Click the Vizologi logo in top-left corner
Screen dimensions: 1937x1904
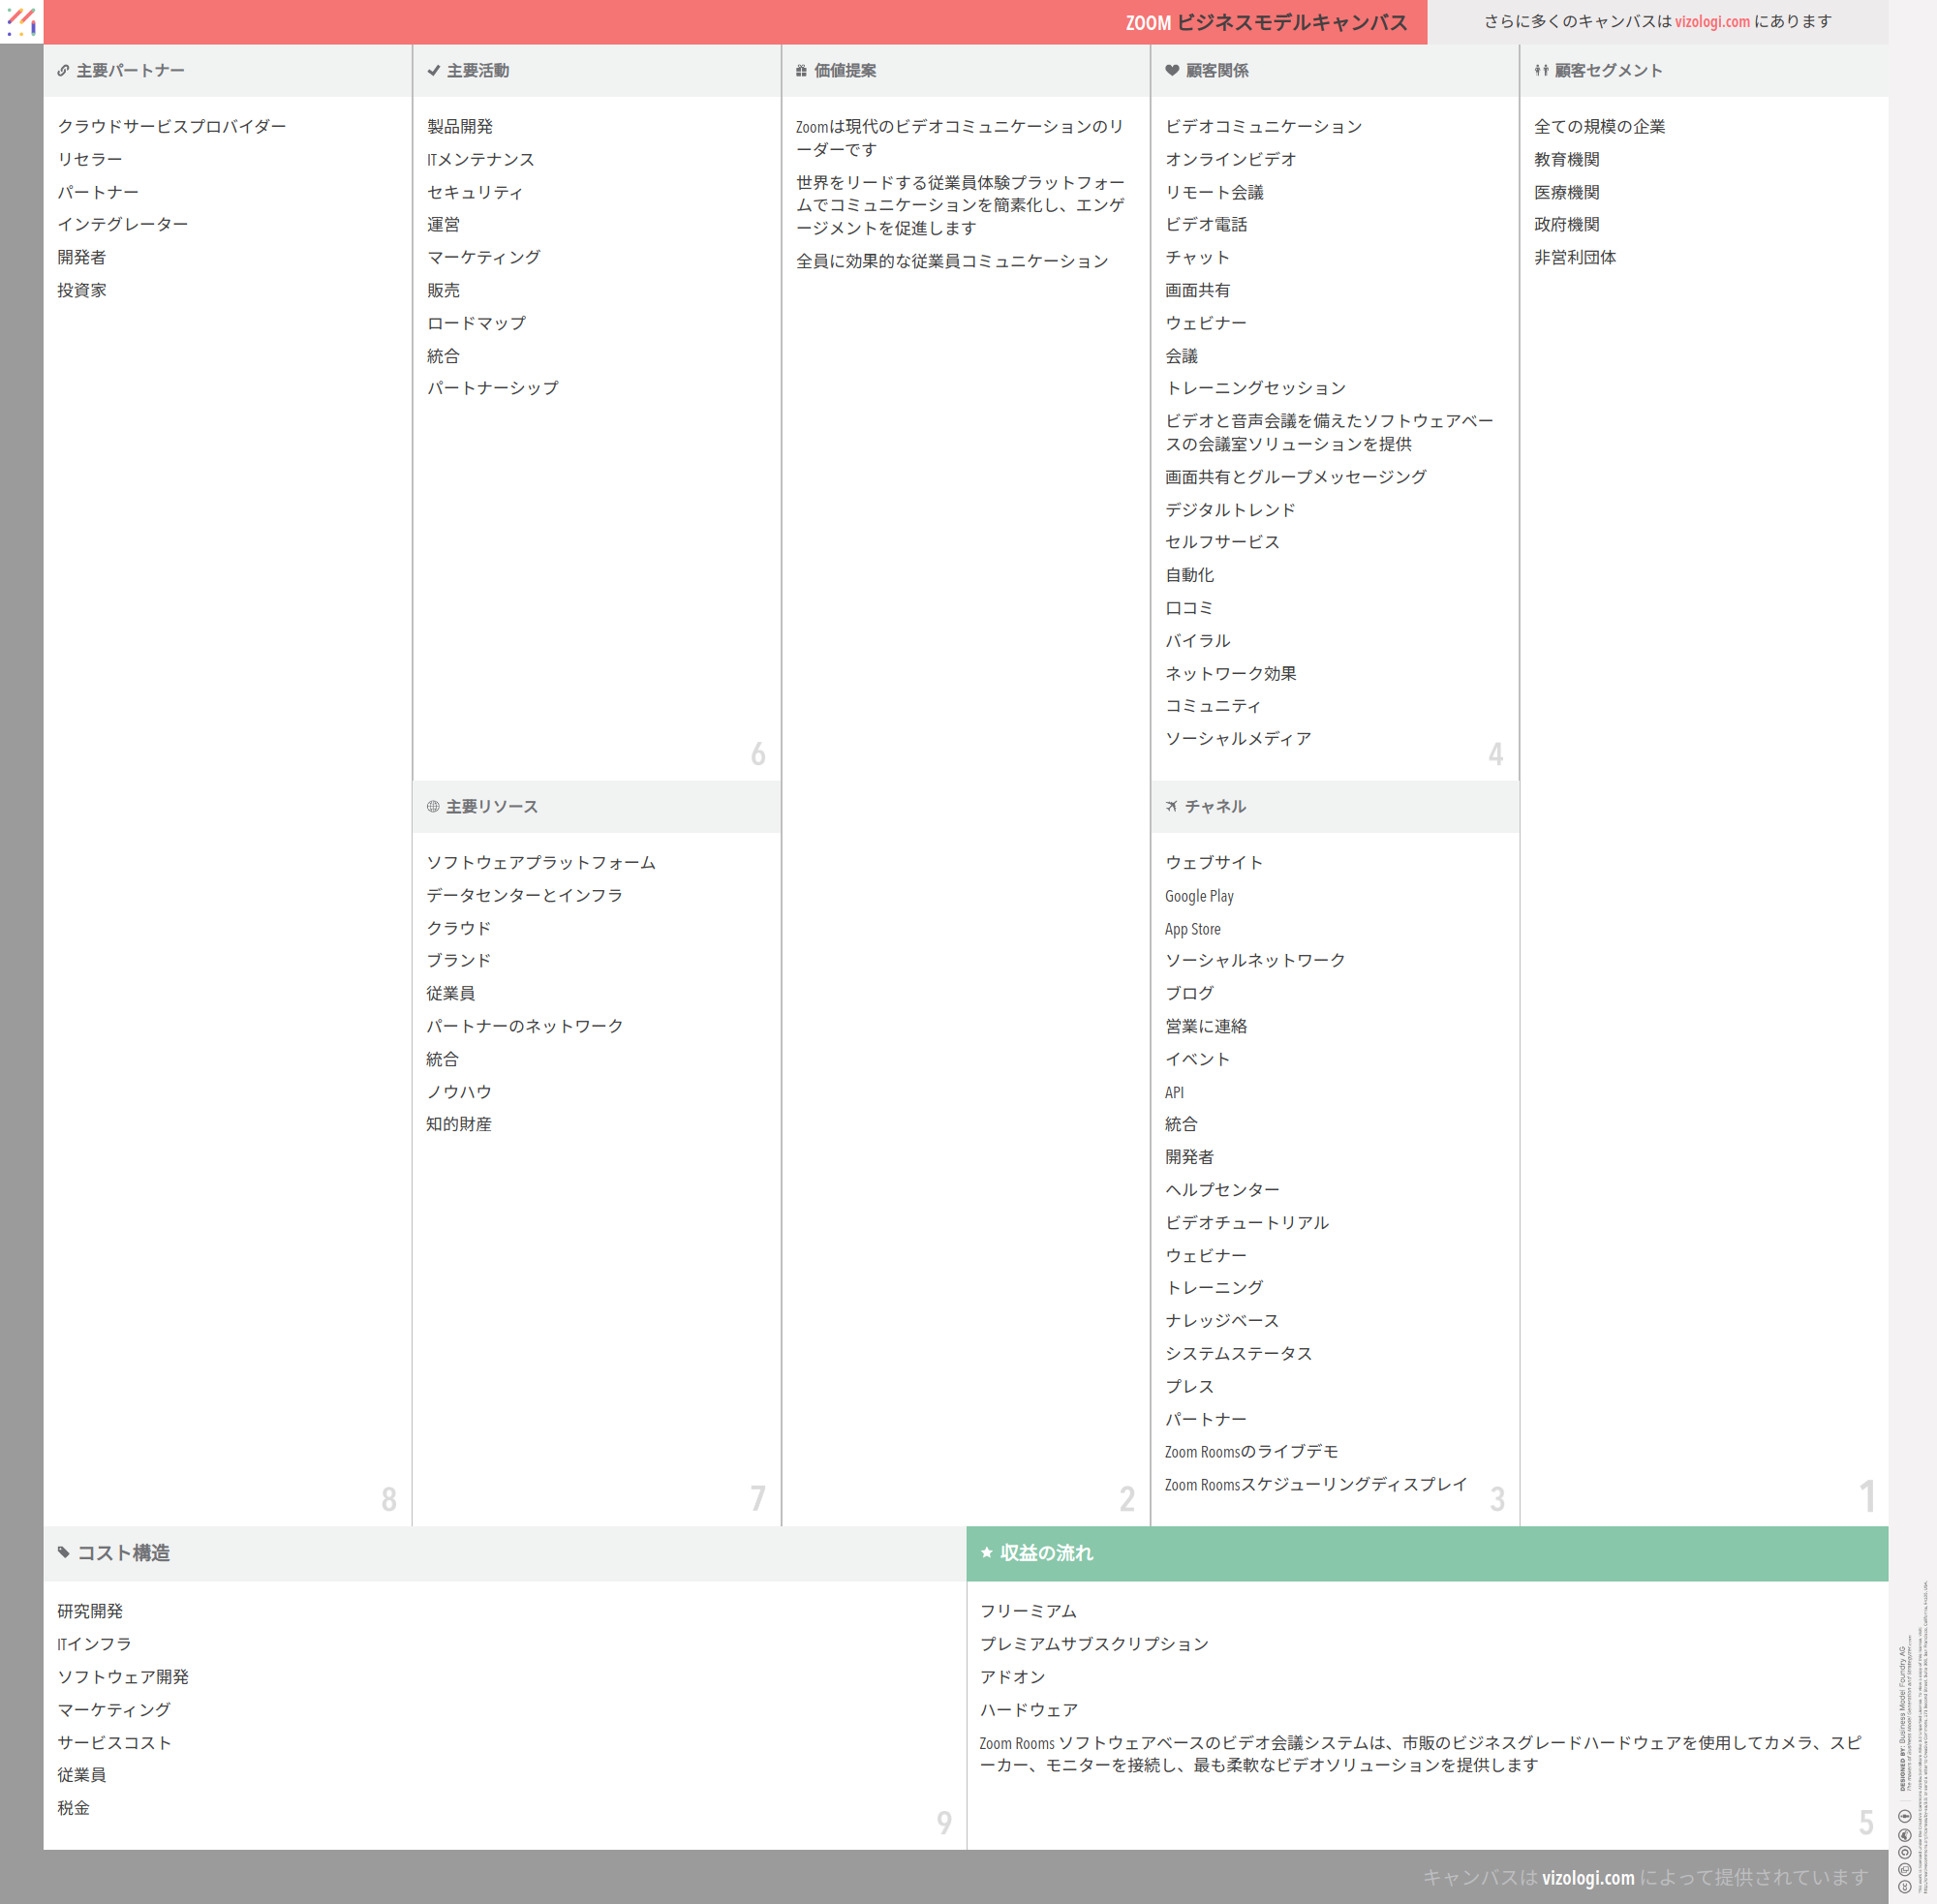[x=21, y=21]
